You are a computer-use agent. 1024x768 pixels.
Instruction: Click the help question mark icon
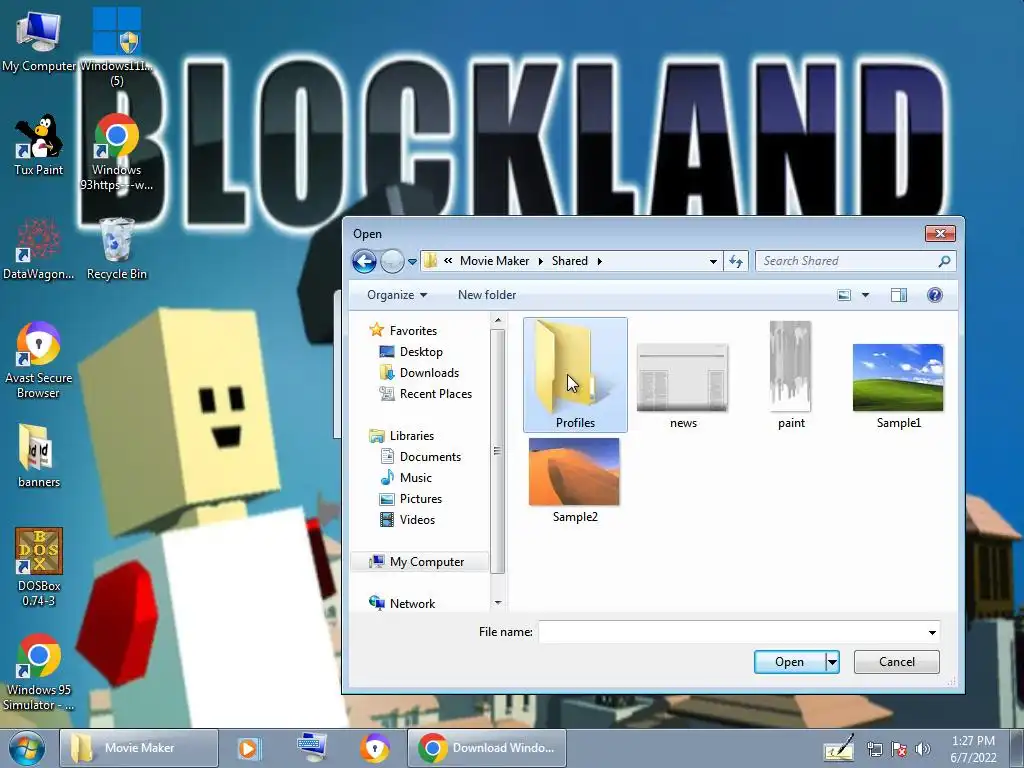935,295
